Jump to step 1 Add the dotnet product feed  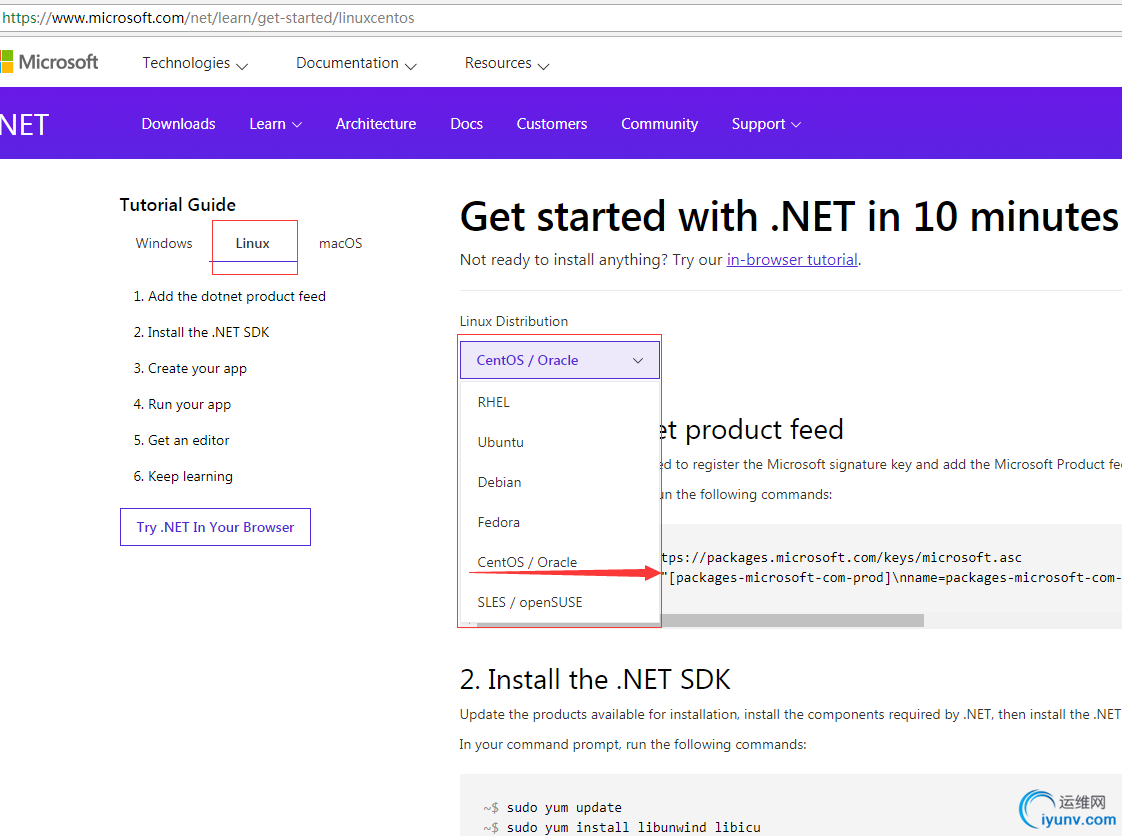[x=230, y=296]
